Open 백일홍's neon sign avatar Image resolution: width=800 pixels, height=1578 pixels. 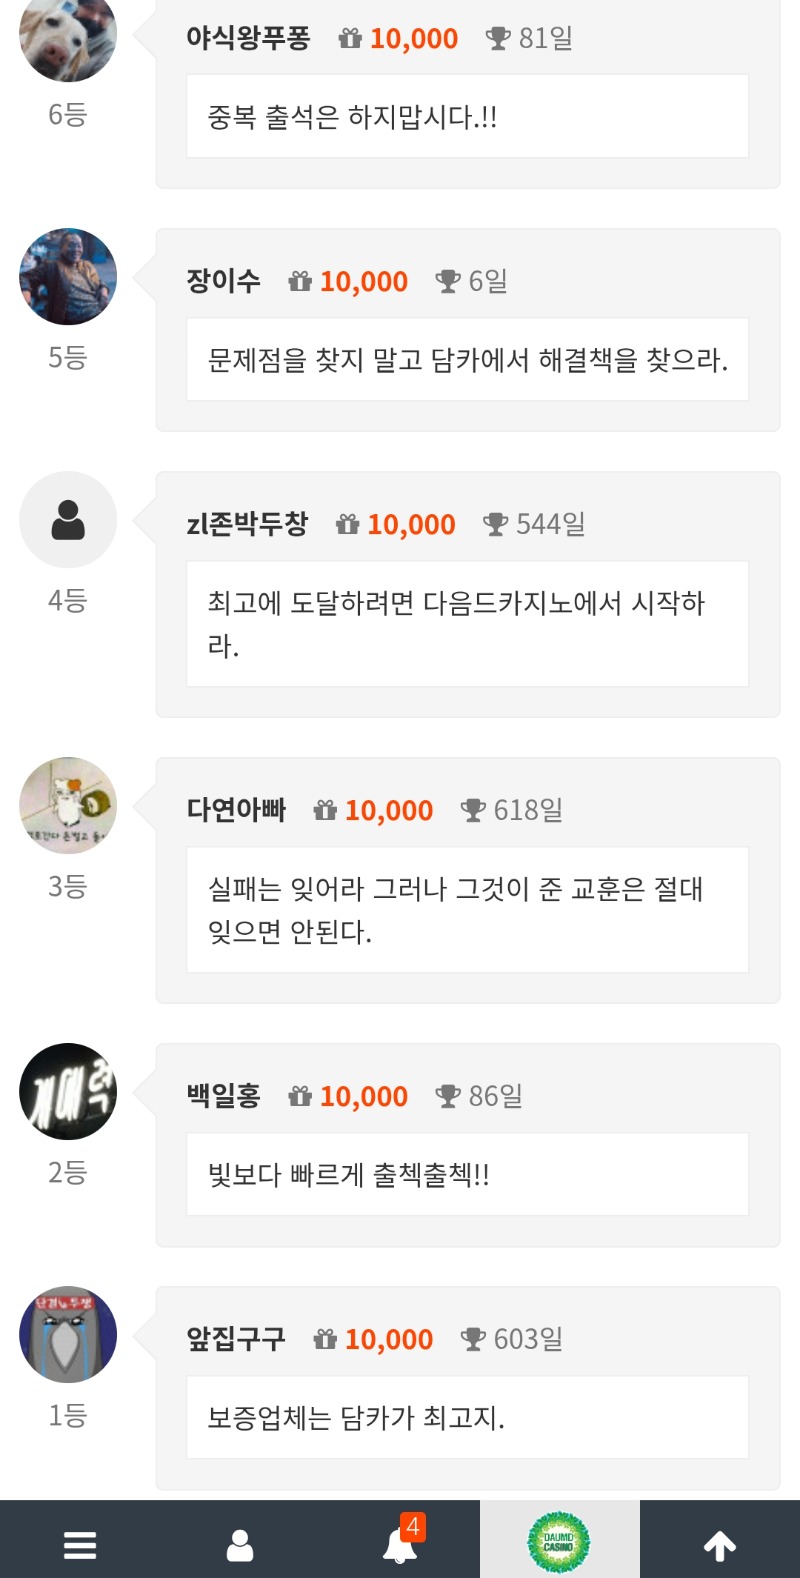click(68, 1092)
